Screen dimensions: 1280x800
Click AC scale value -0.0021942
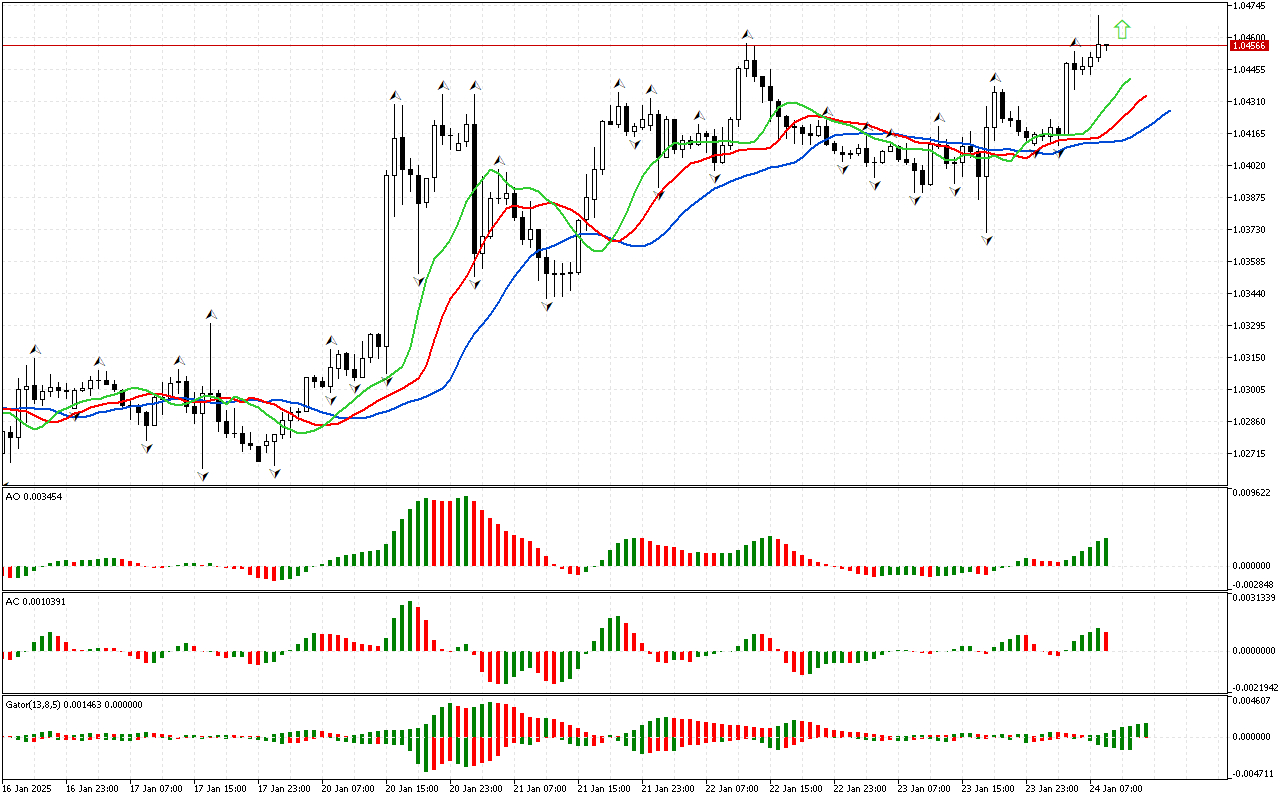pyautogui.click(x=1254, y=688)
